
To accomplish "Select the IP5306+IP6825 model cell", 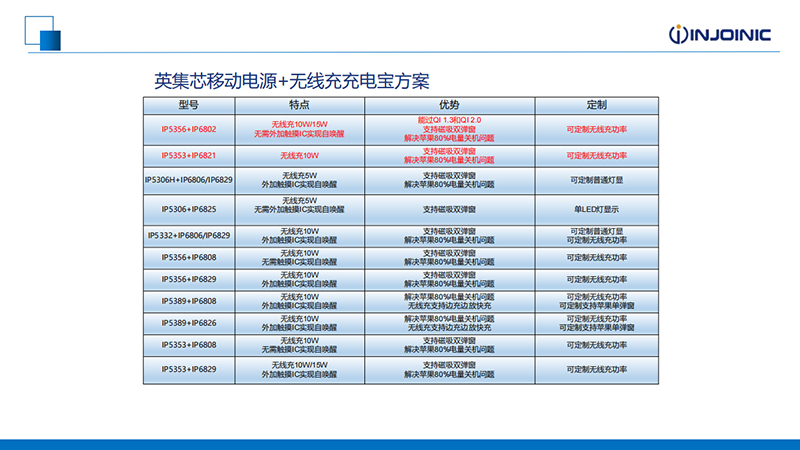I will 189,209.
